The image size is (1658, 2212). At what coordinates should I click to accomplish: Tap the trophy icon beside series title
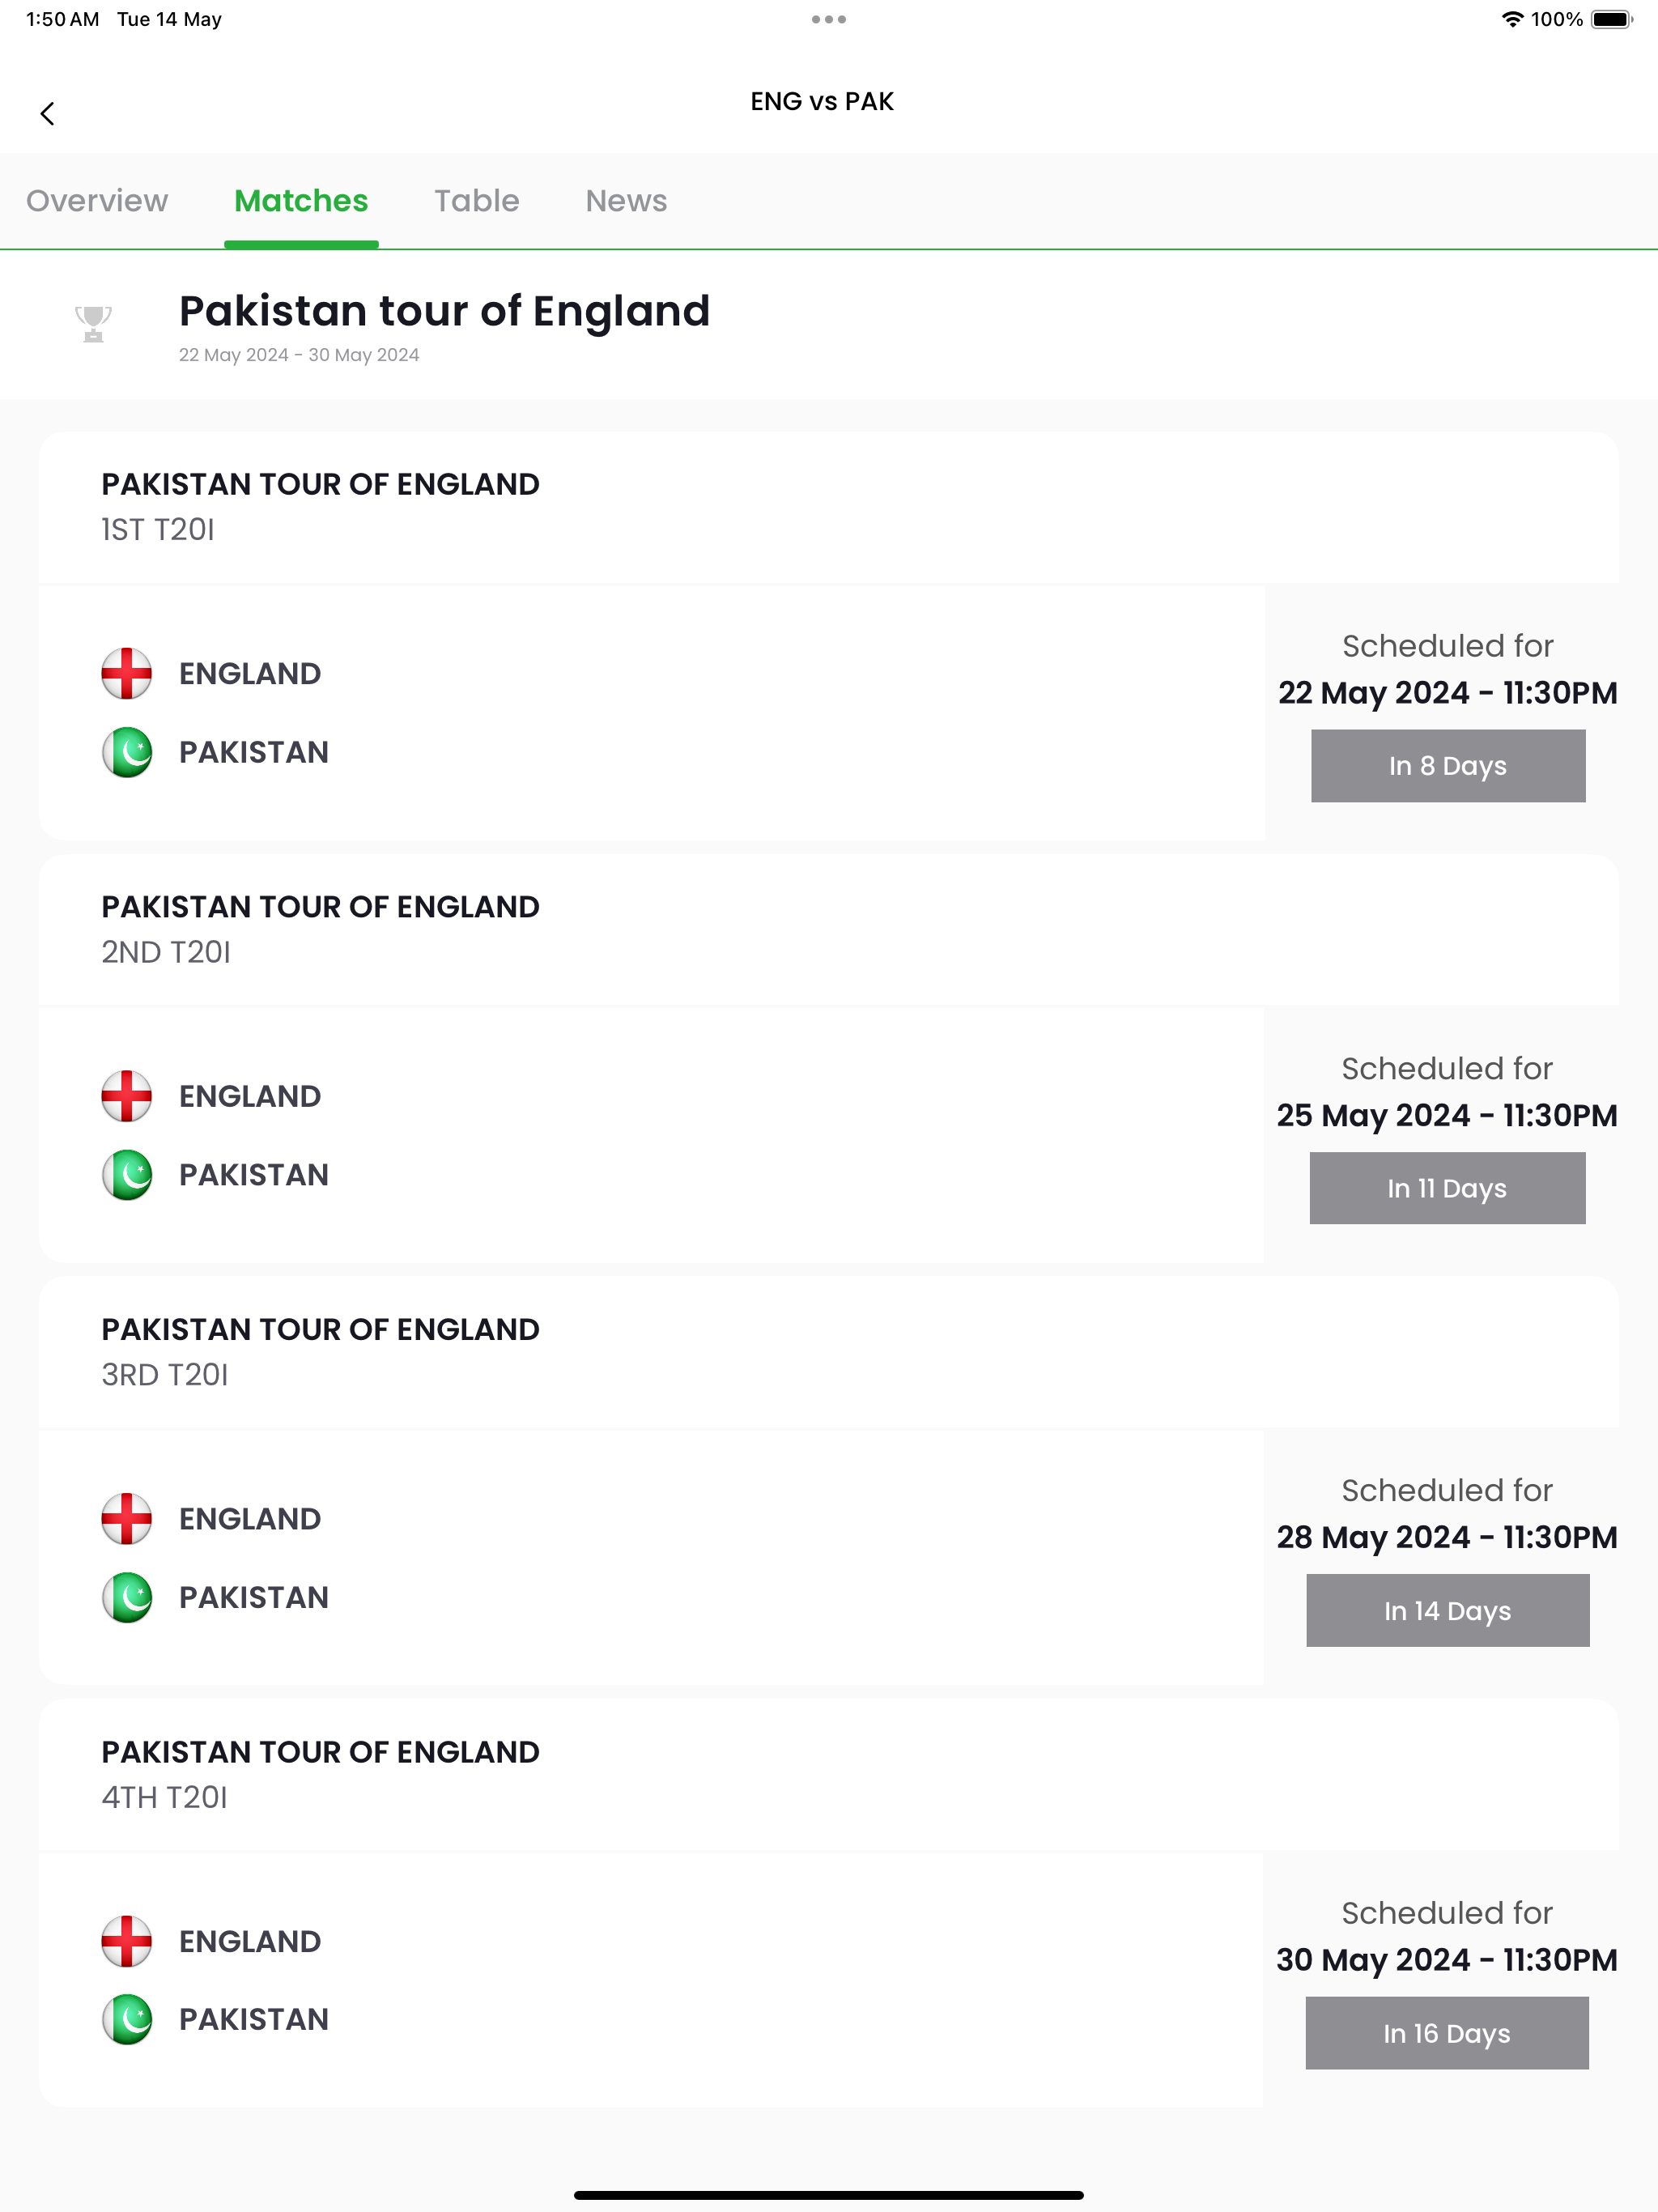click(x=93, y=324)
